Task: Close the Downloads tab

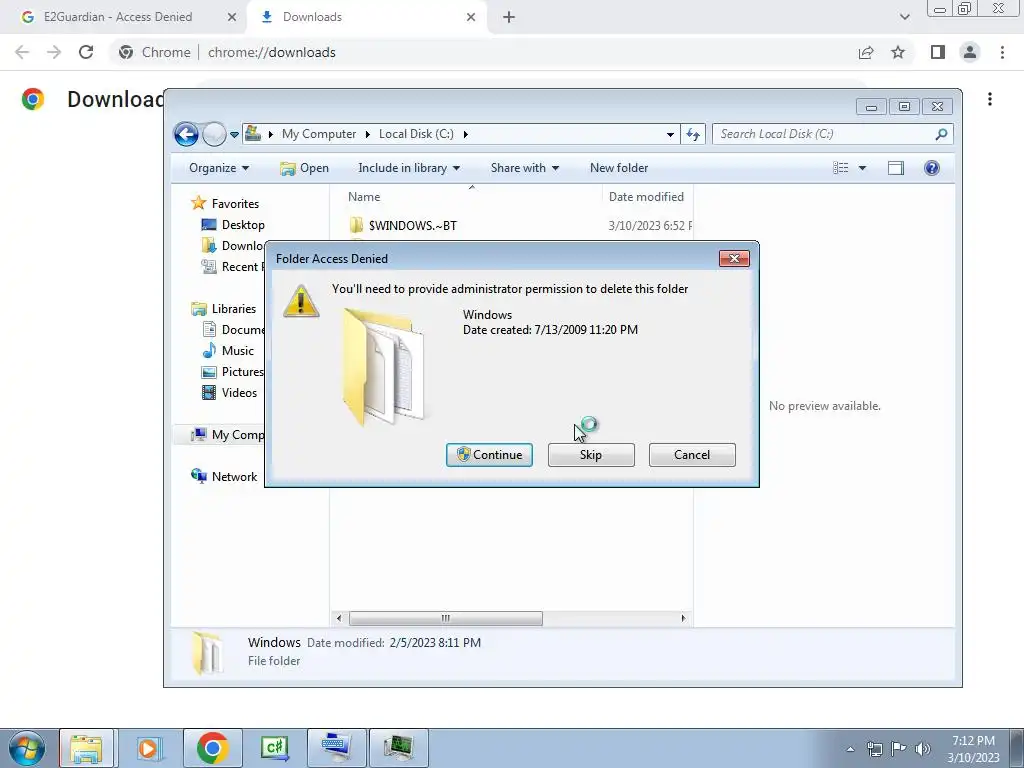Action: [471, 17]
